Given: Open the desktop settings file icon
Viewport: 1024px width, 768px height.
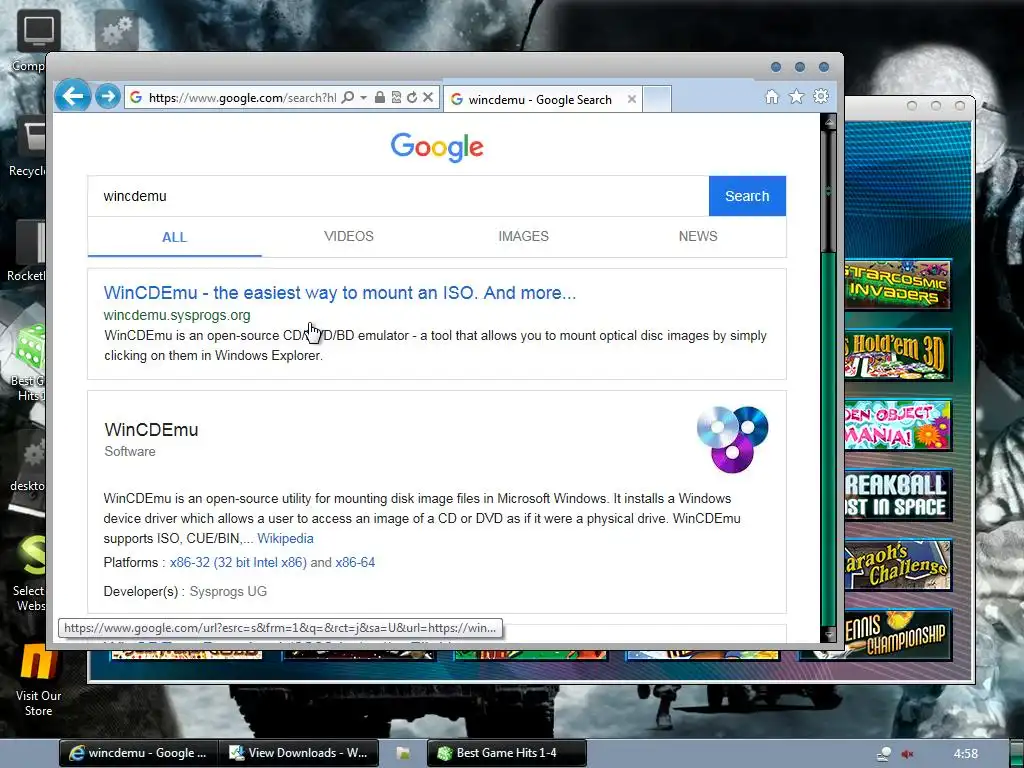Looking at the screenshot, I should [31, 452].
